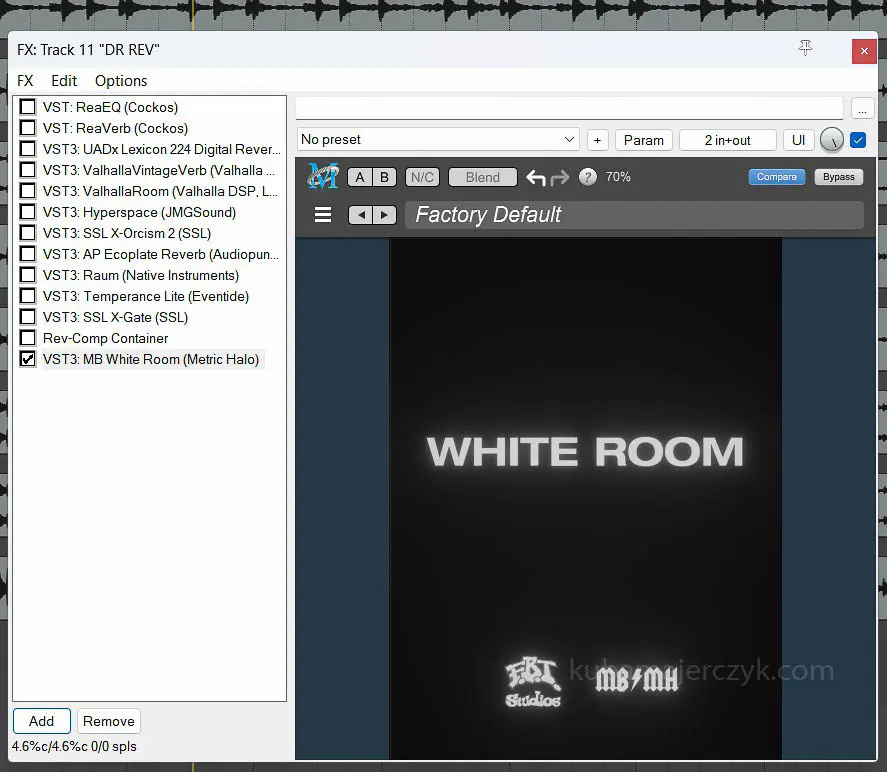
Task: Open the Options menu
Action: (121, 81)
